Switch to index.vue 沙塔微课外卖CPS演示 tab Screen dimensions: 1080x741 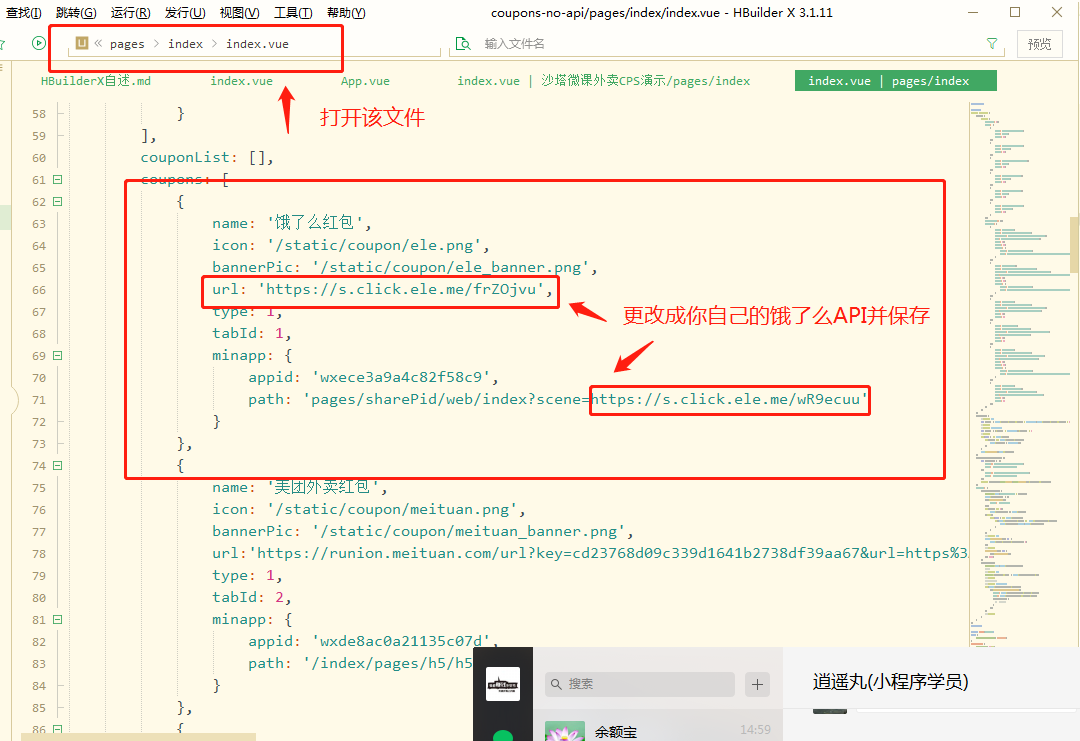tap(603, 81)
